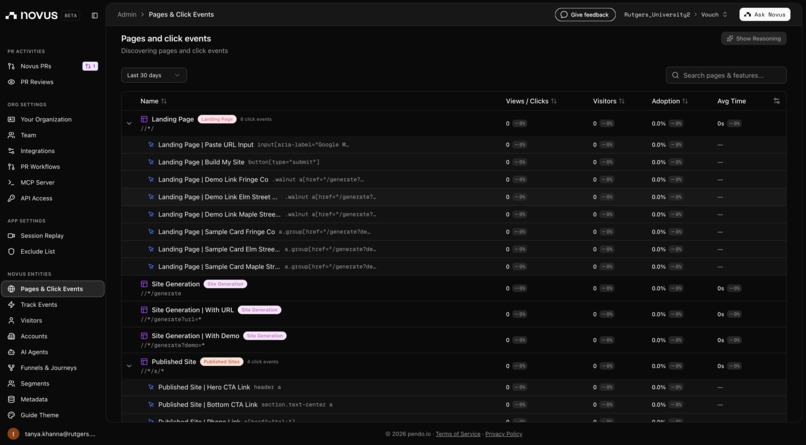Image resolution: width=806 pixels, height=445 pixels.
Task: Open Team settings
Action: click(x=28, y=135)
